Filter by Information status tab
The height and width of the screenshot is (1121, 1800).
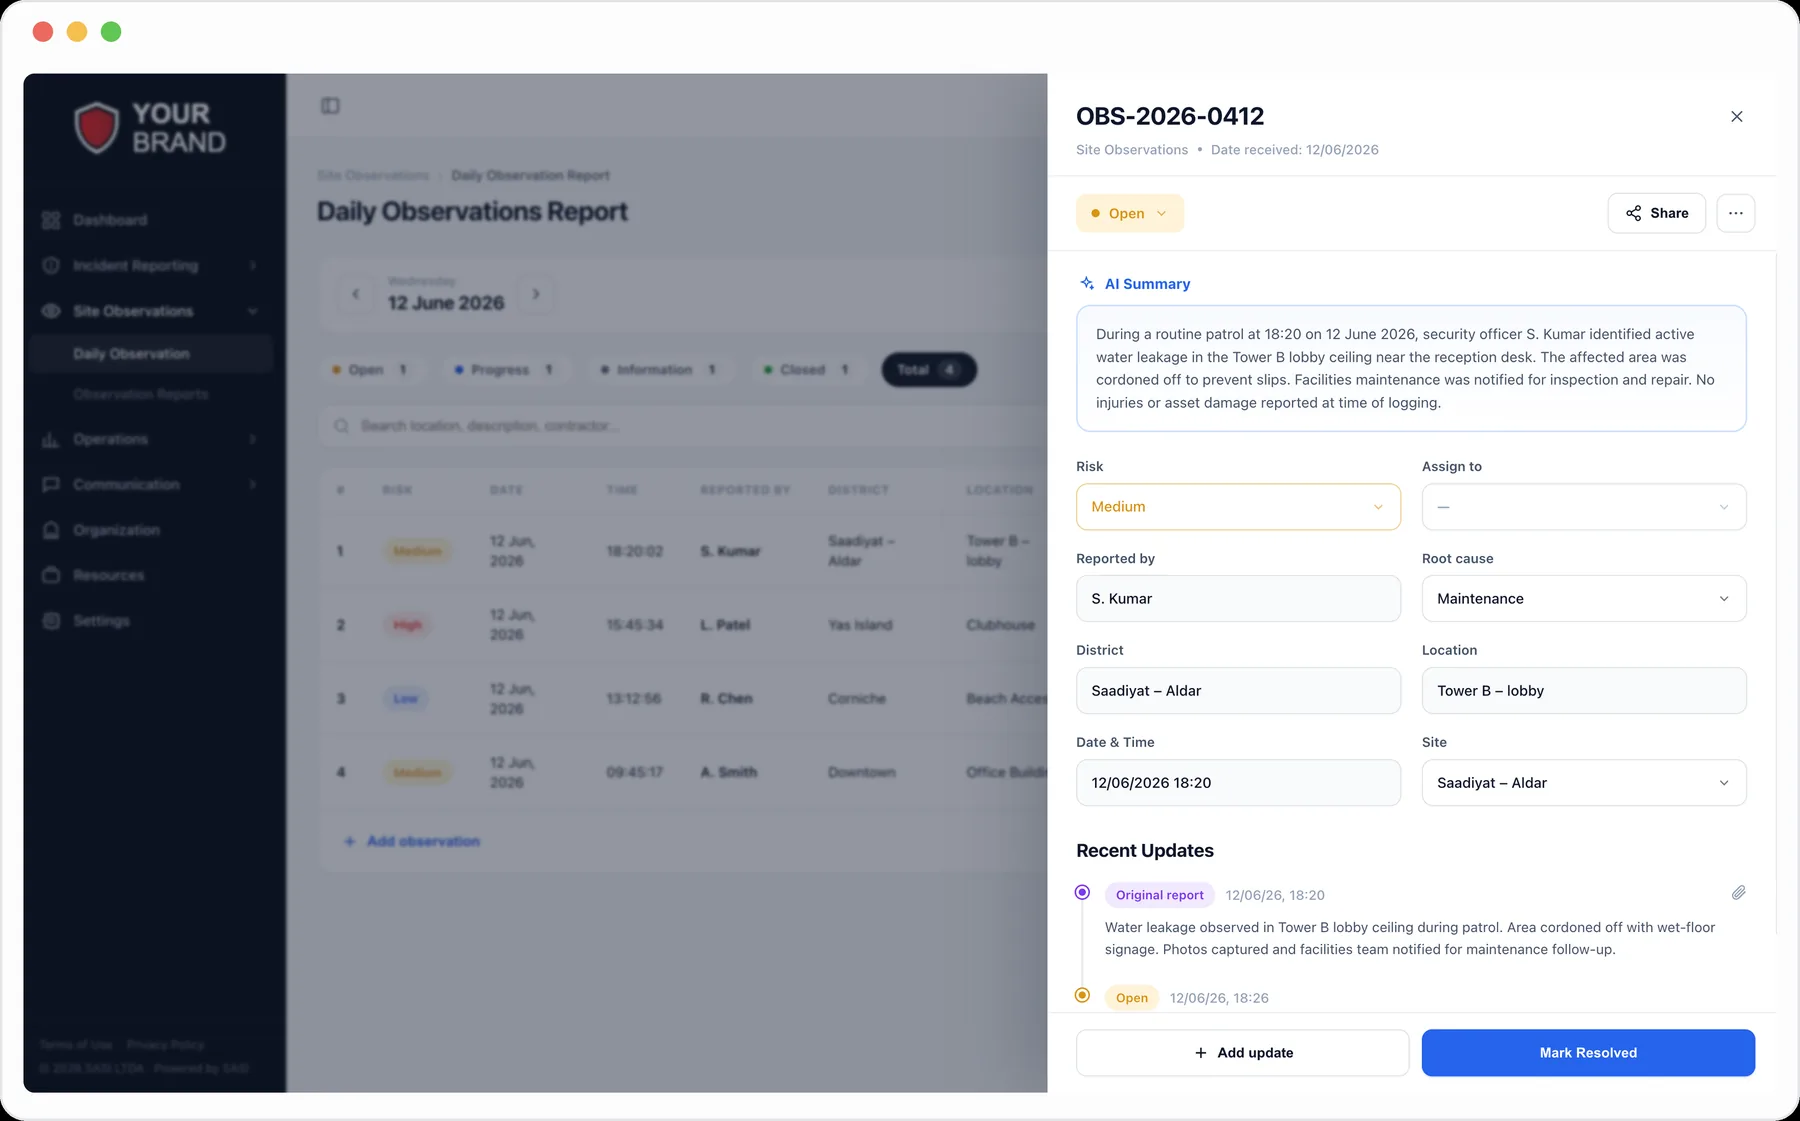point(659,370)
